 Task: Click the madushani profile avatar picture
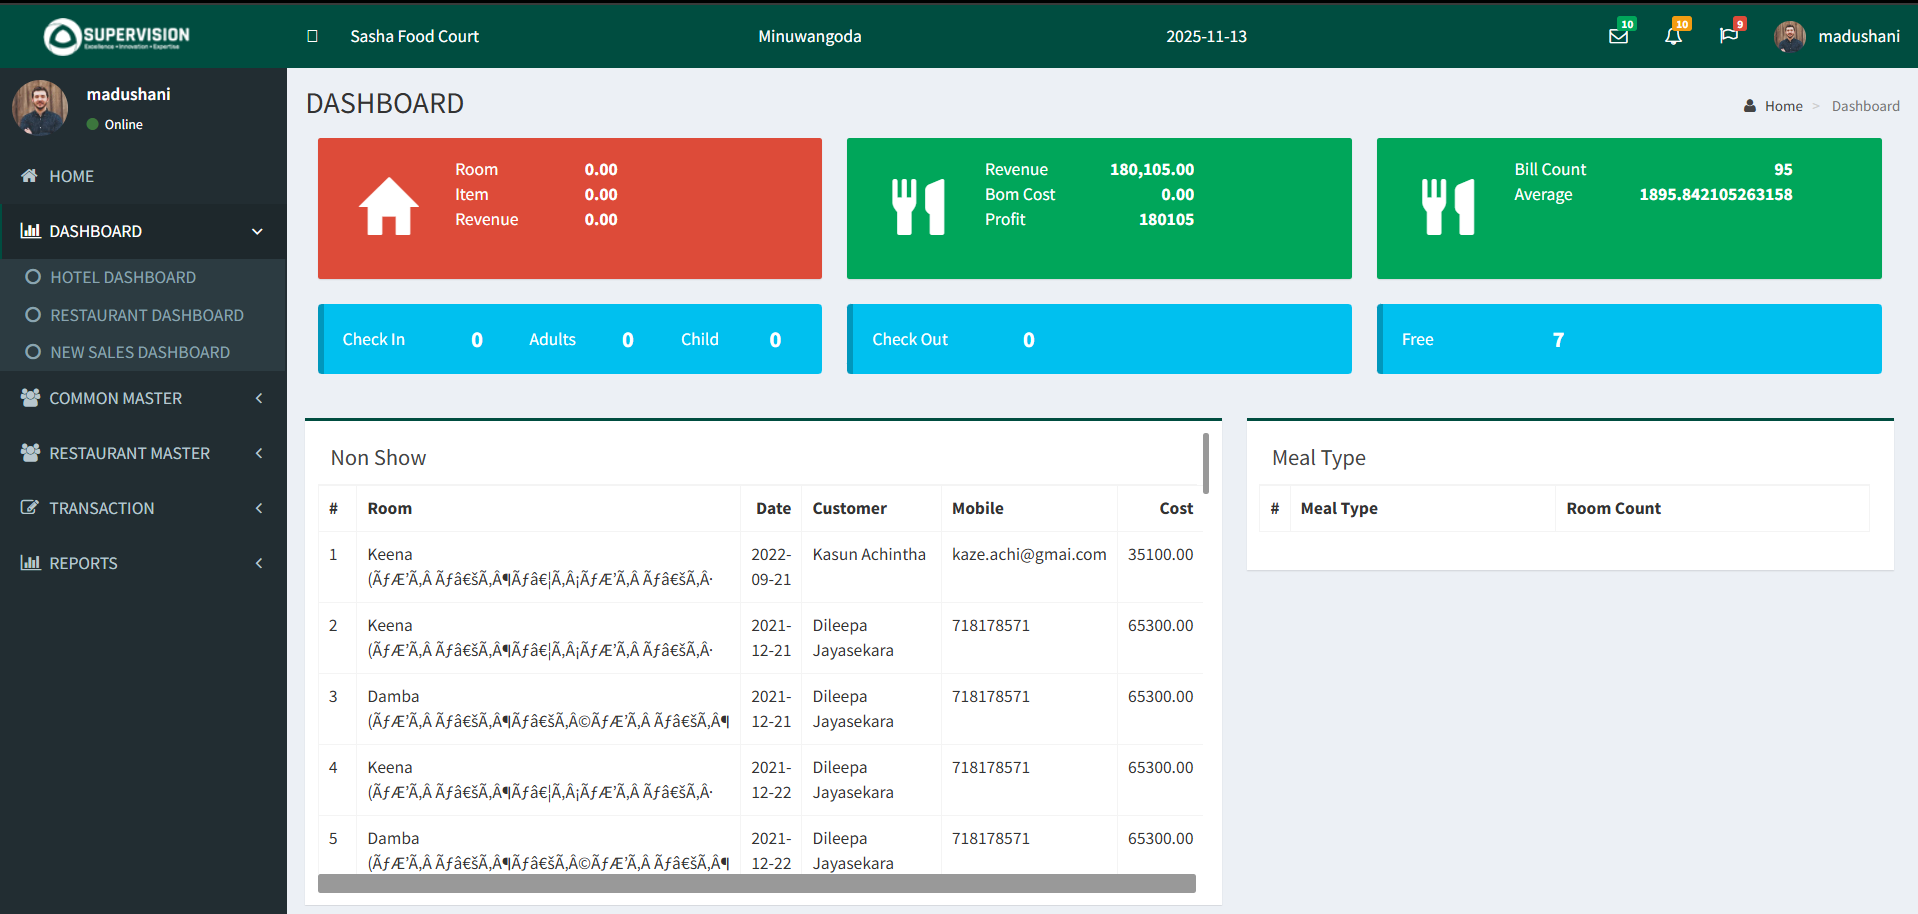tap(1789, 36)
